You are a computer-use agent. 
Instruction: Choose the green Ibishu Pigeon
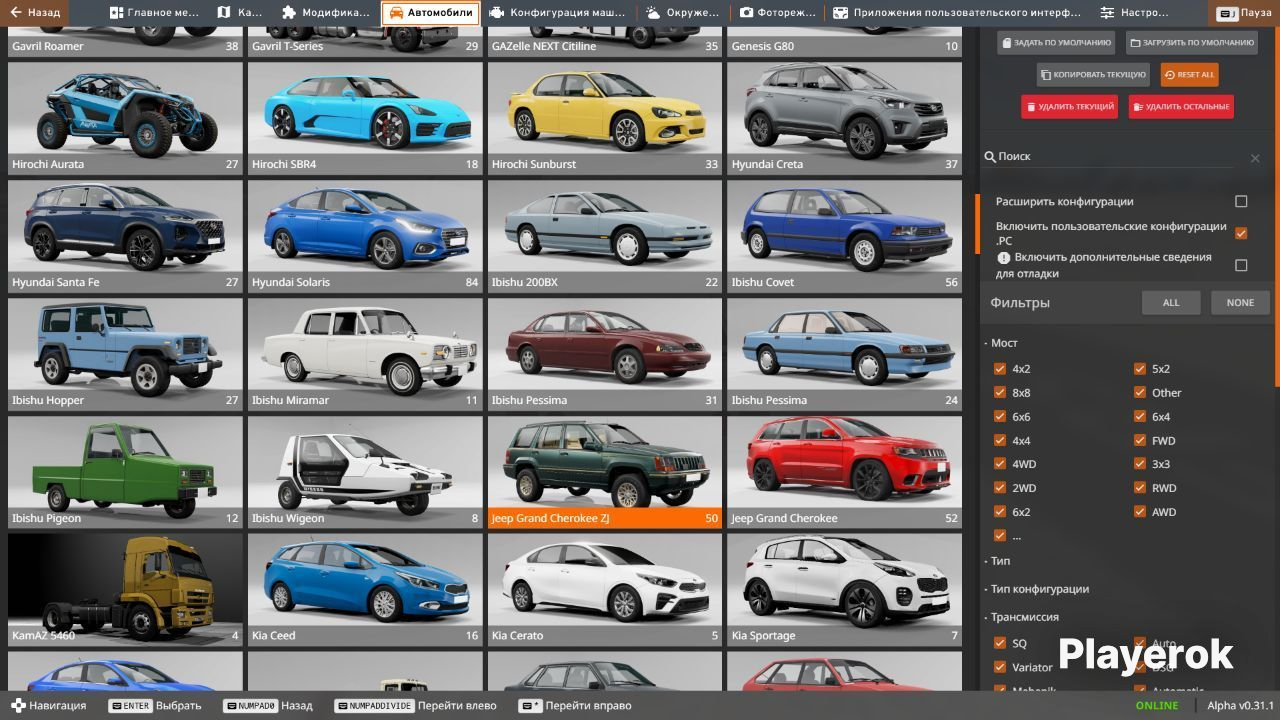(126, 472)
